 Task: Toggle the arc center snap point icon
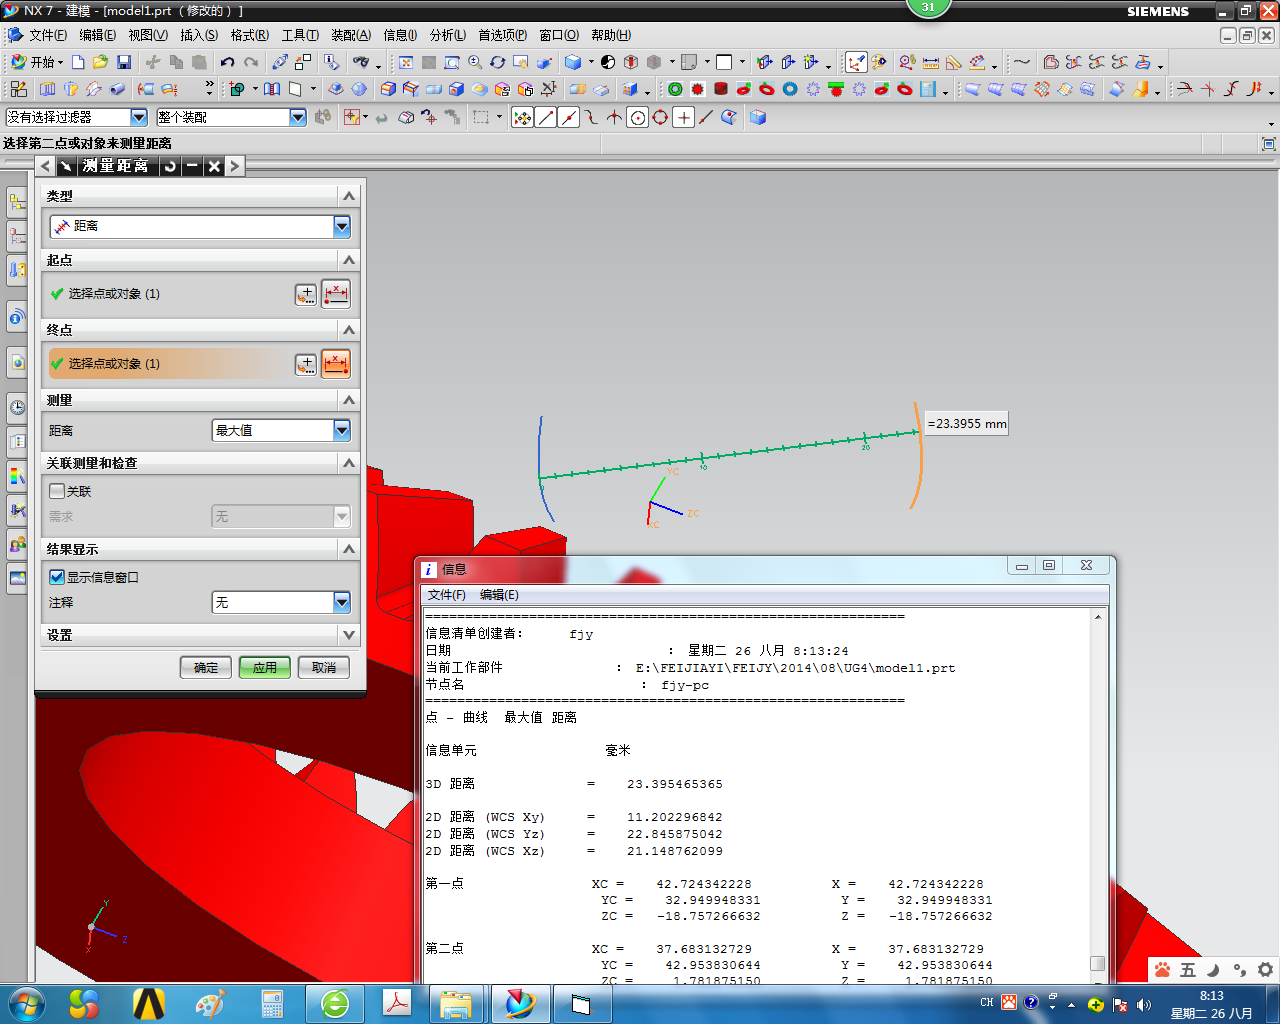pos(638,117)
